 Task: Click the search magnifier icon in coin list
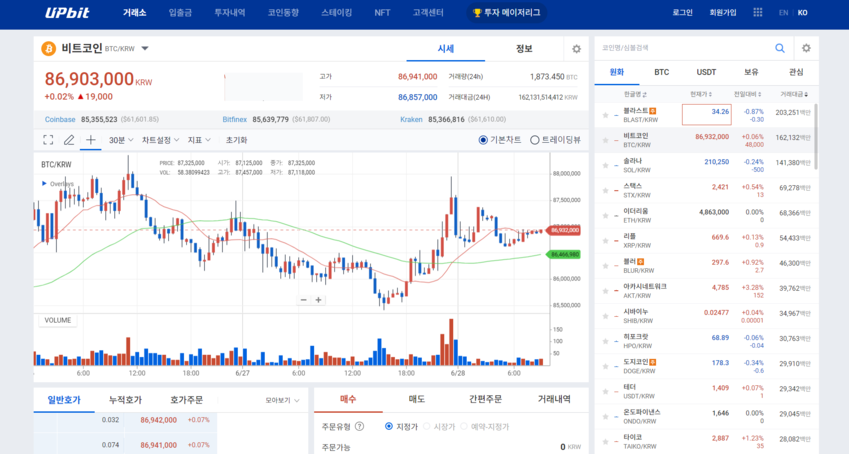(780, 48)
